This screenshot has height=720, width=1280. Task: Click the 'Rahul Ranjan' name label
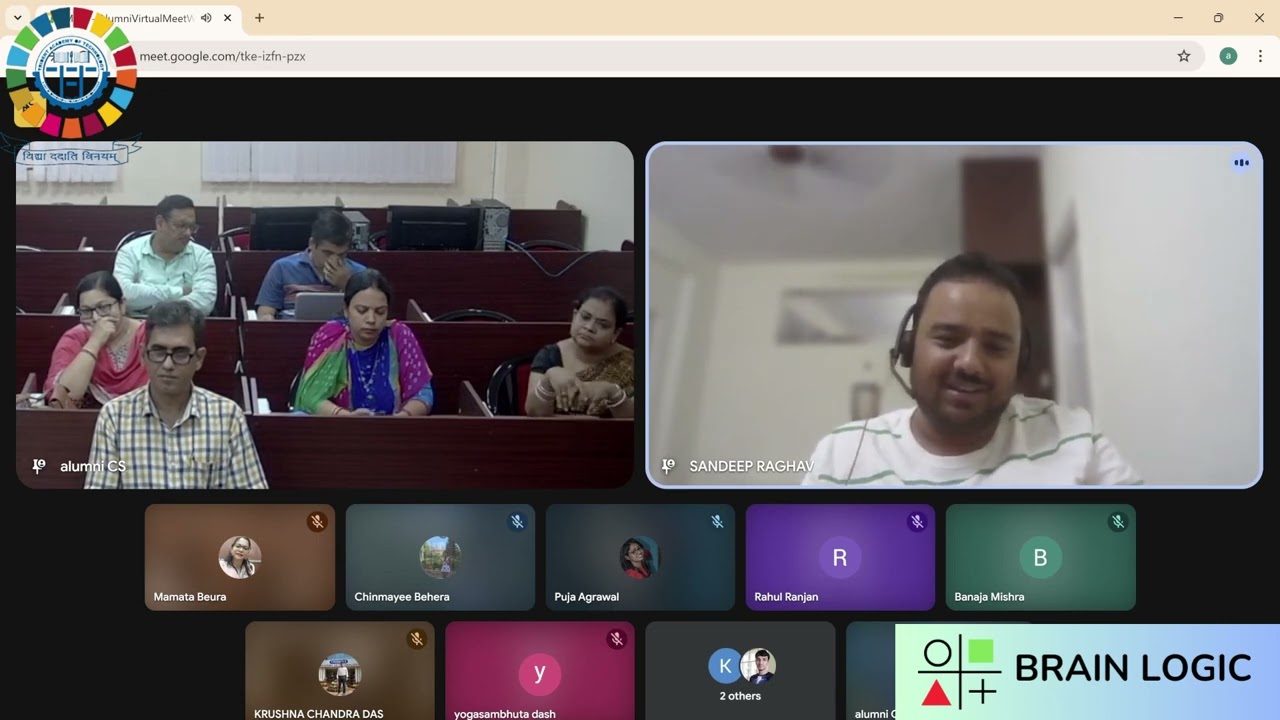click(786, 597)
